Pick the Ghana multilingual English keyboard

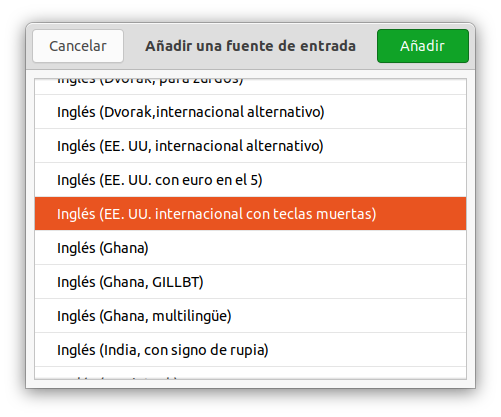(x=250, y=316)
